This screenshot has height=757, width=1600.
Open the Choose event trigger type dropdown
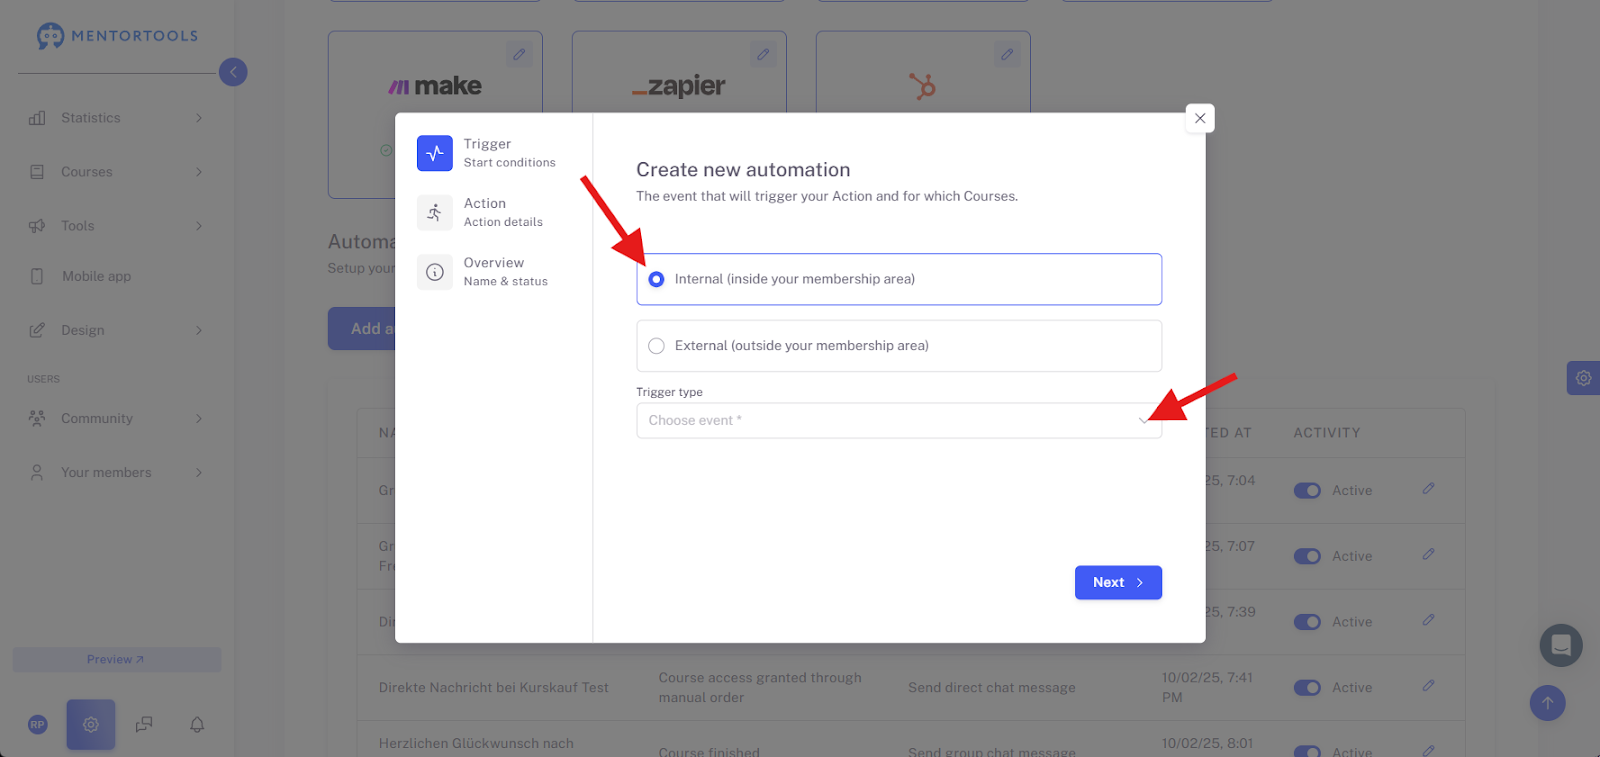(899, 421)
